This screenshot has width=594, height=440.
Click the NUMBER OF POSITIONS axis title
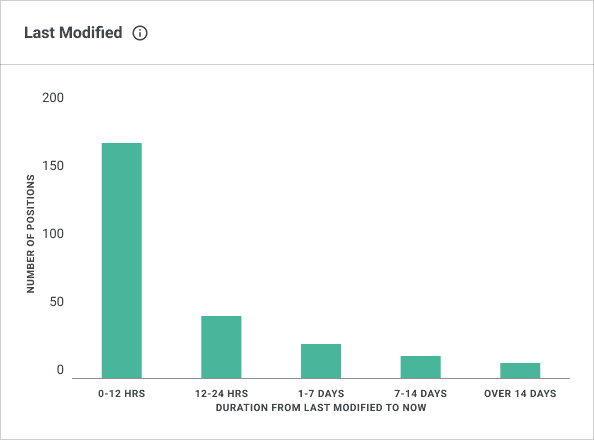click(31, 234)
